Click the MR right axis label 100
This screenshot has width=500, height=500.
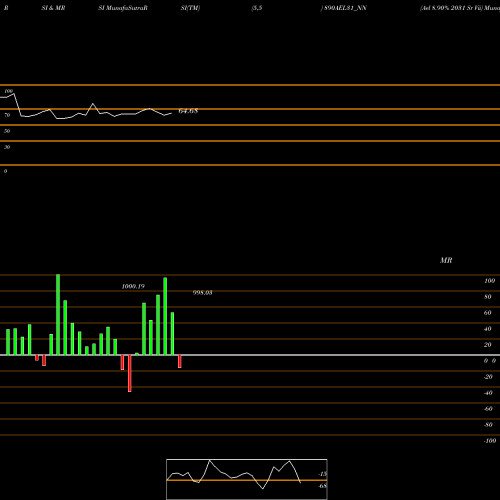click(x=490, y=281)
